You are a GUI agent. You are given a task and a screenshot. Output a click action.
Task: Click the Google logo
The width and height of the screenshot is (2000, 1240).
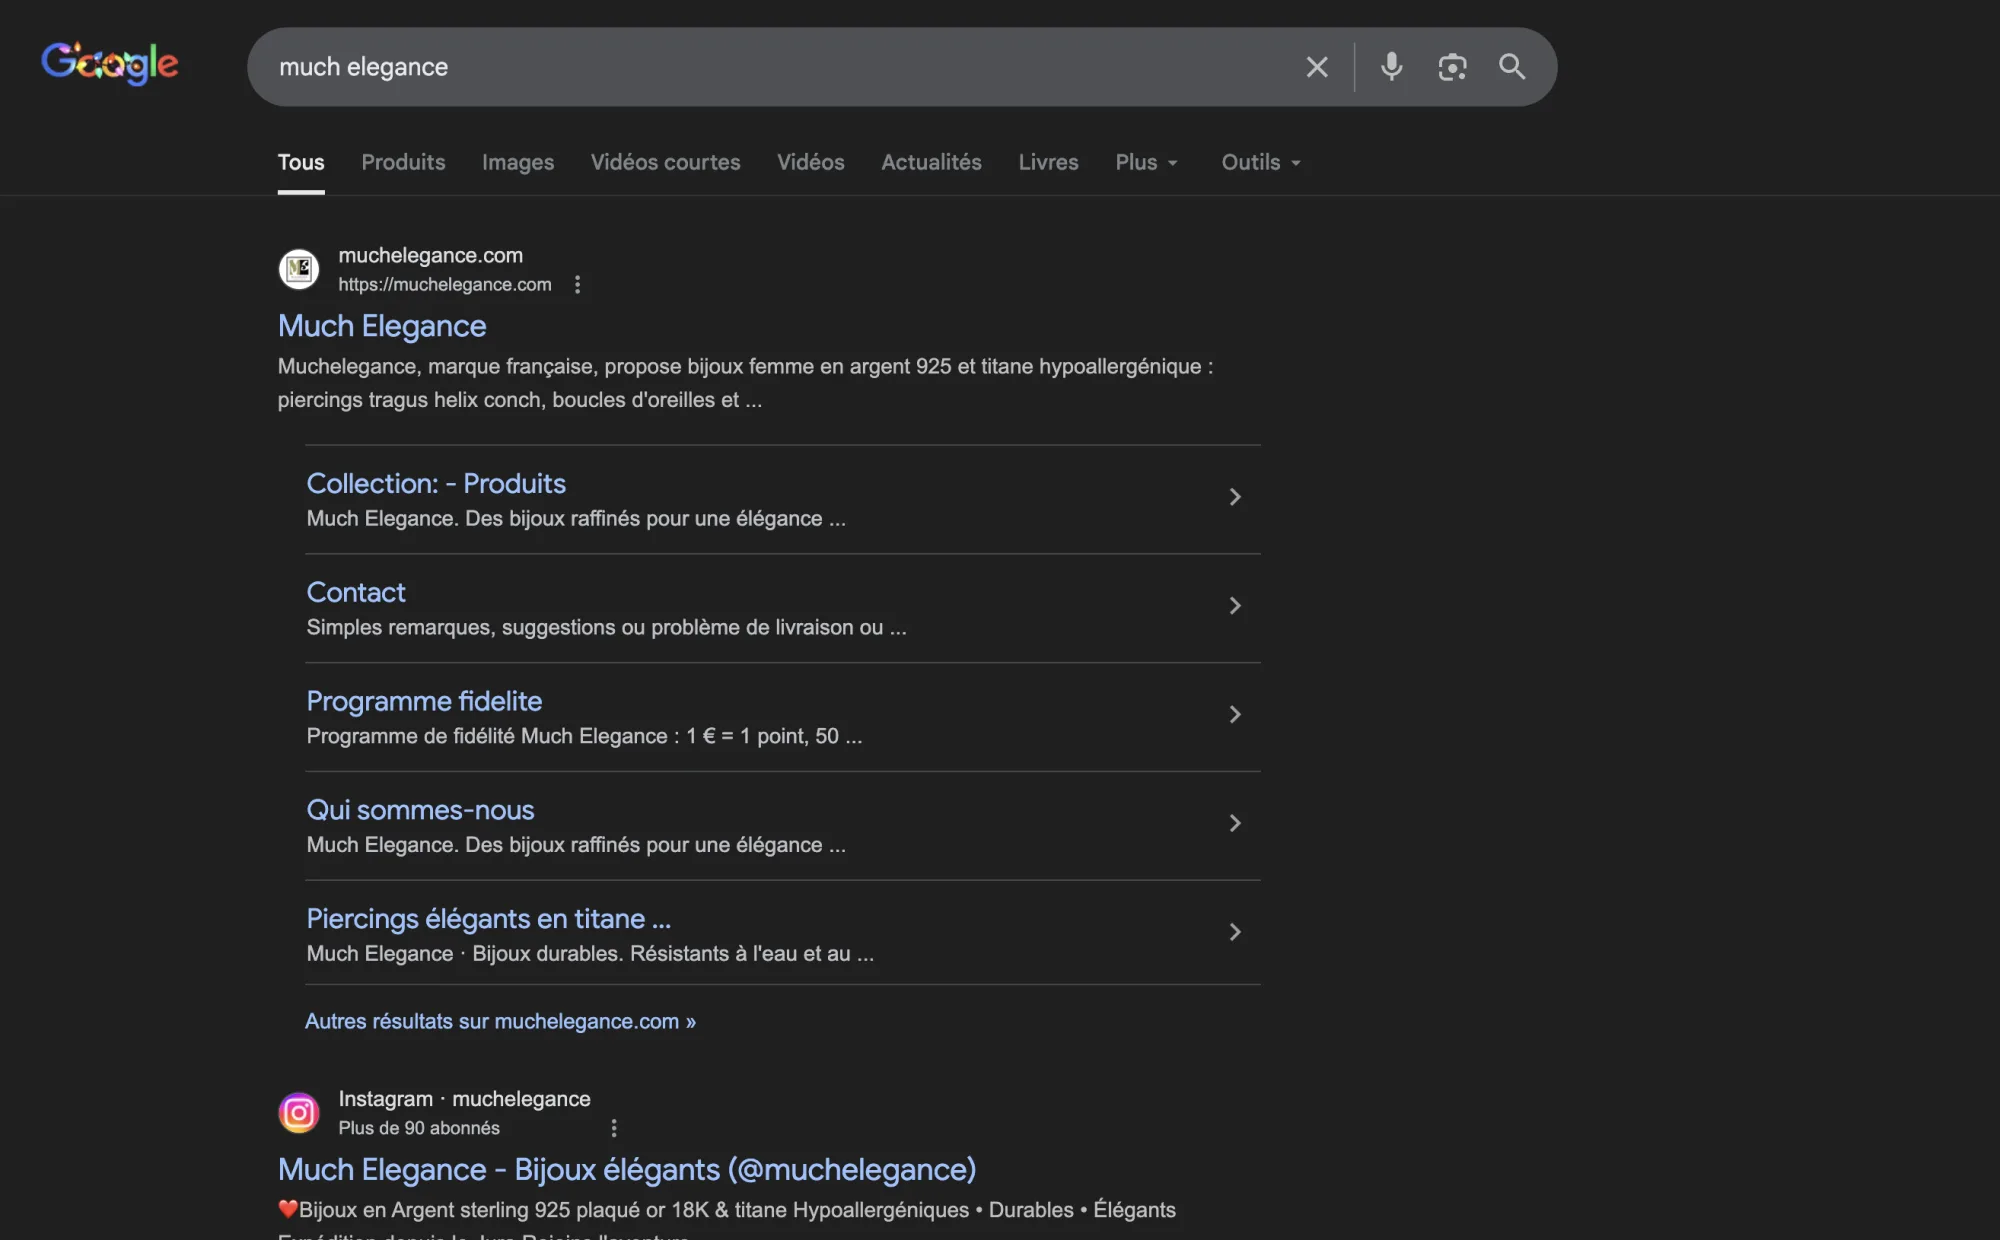[110, 64]
